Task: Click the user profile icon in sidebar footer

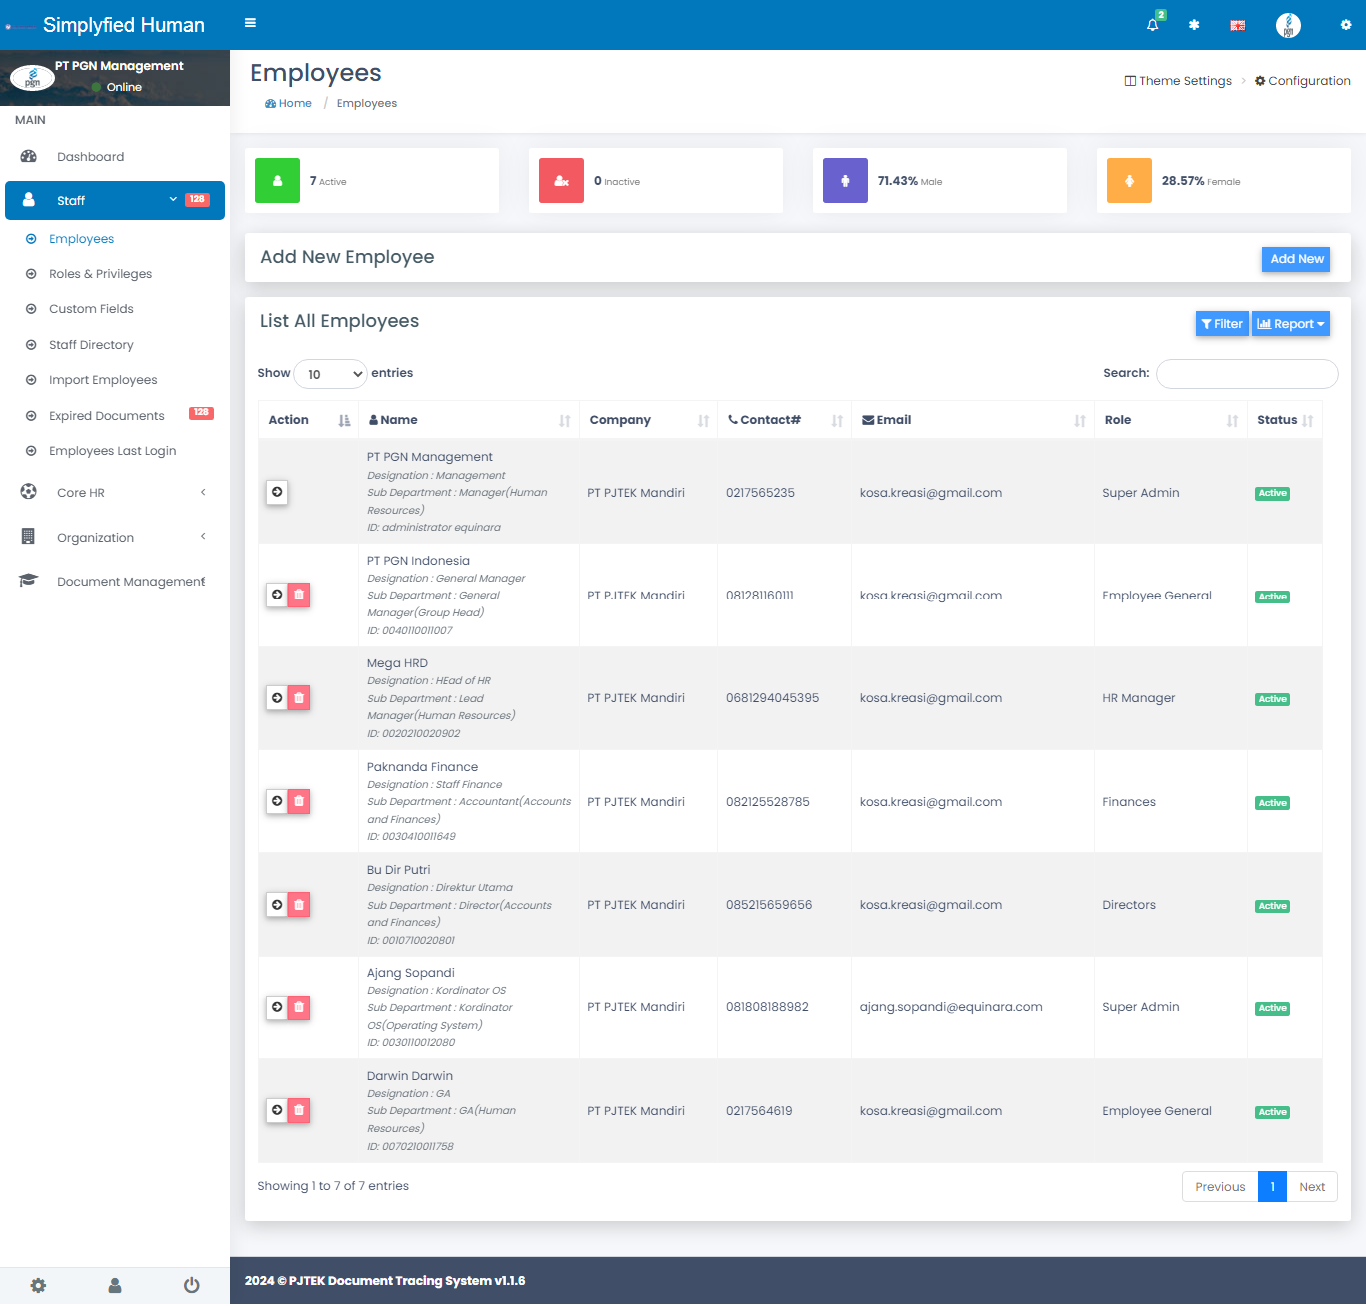Action: (x=115, y=1285)
